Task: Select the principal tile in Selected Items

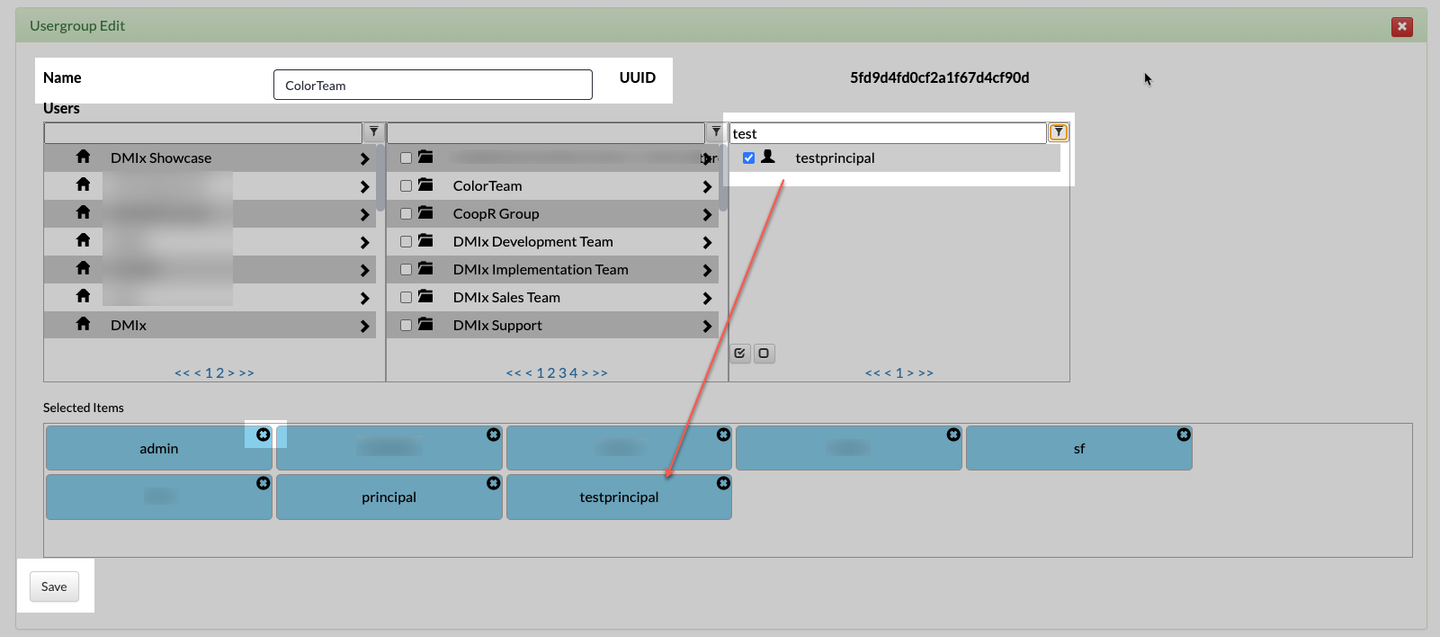Action: (x=389, y=497)
